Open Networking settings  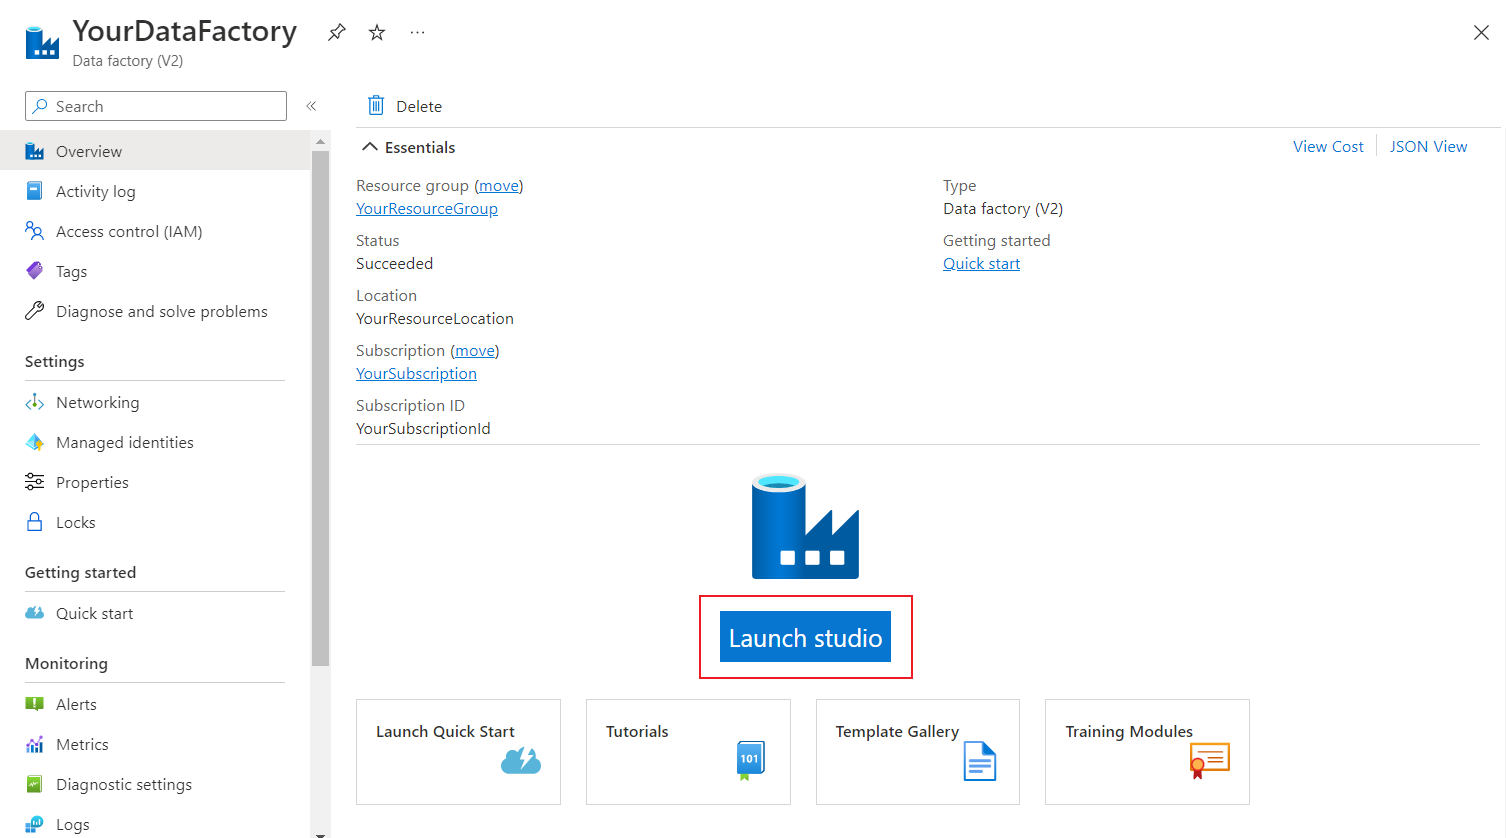click(x=95, y=402)
